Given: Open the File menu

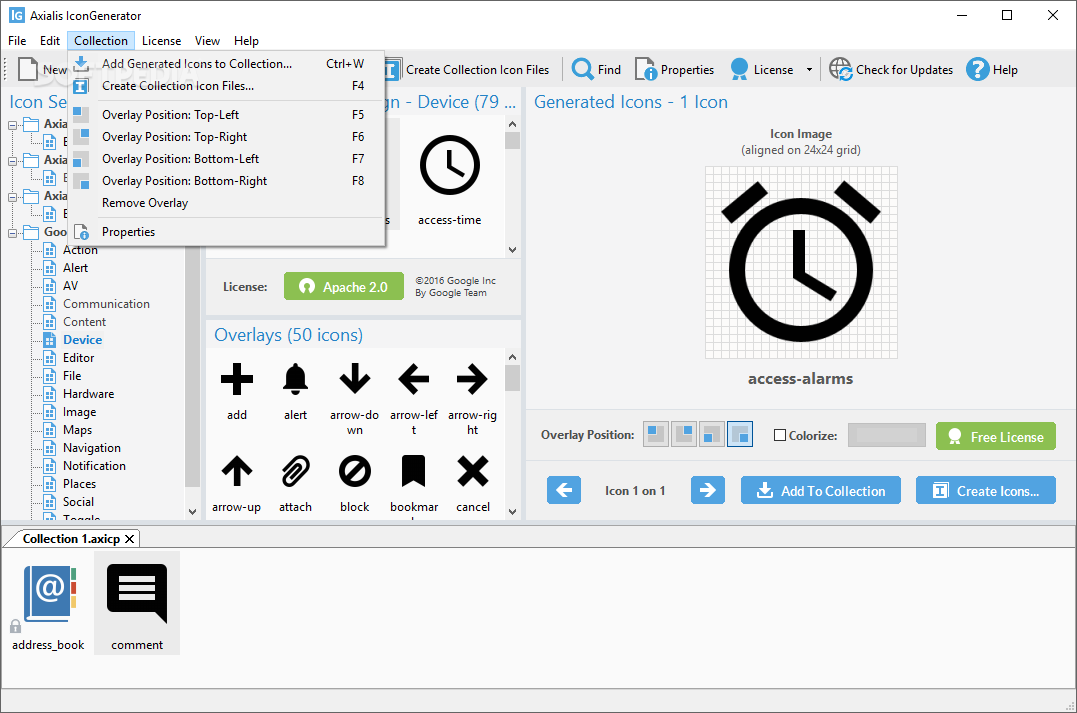Looking at the screenshot, I should coord(17,41).
